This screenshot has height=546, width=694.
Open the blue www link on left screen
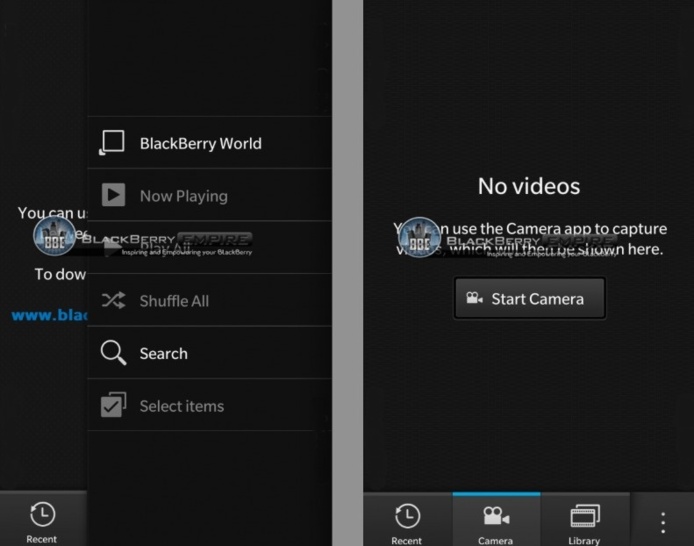(48, 314)
